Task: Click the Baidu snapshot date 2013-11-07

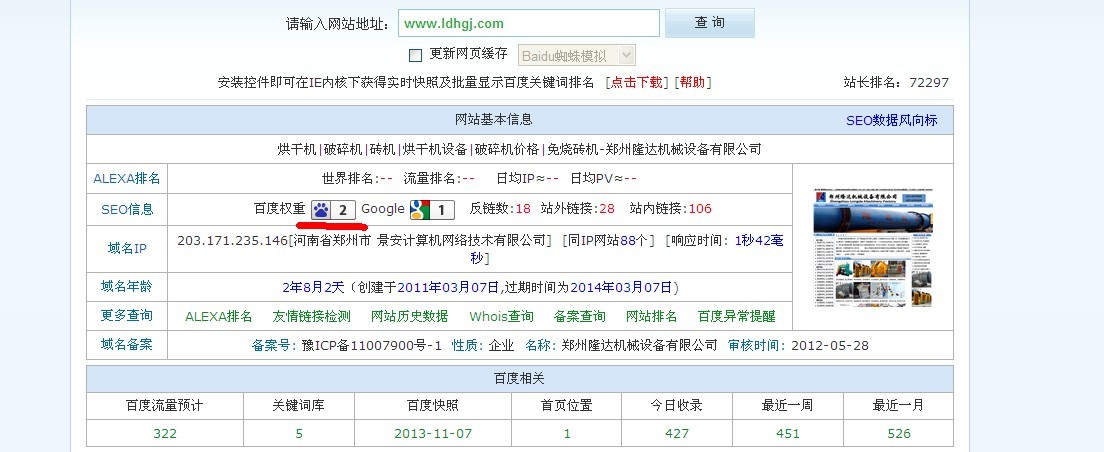Action: (433, 434)
